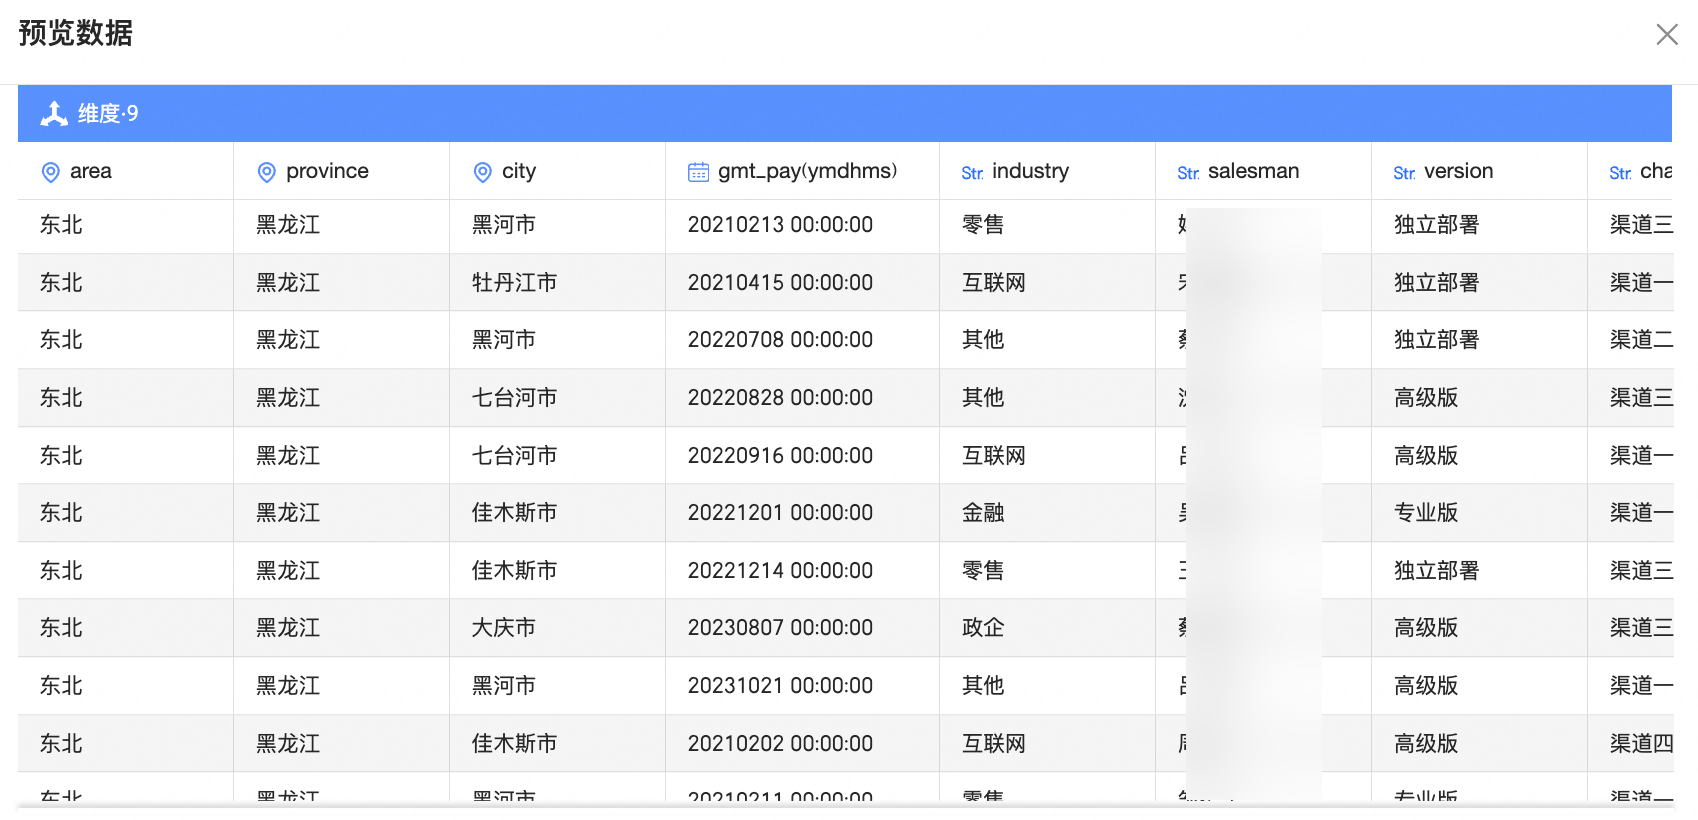The image size is (1698, 820).
Task: Click 专业版 in the 20221201 row
Action: 1426,513
